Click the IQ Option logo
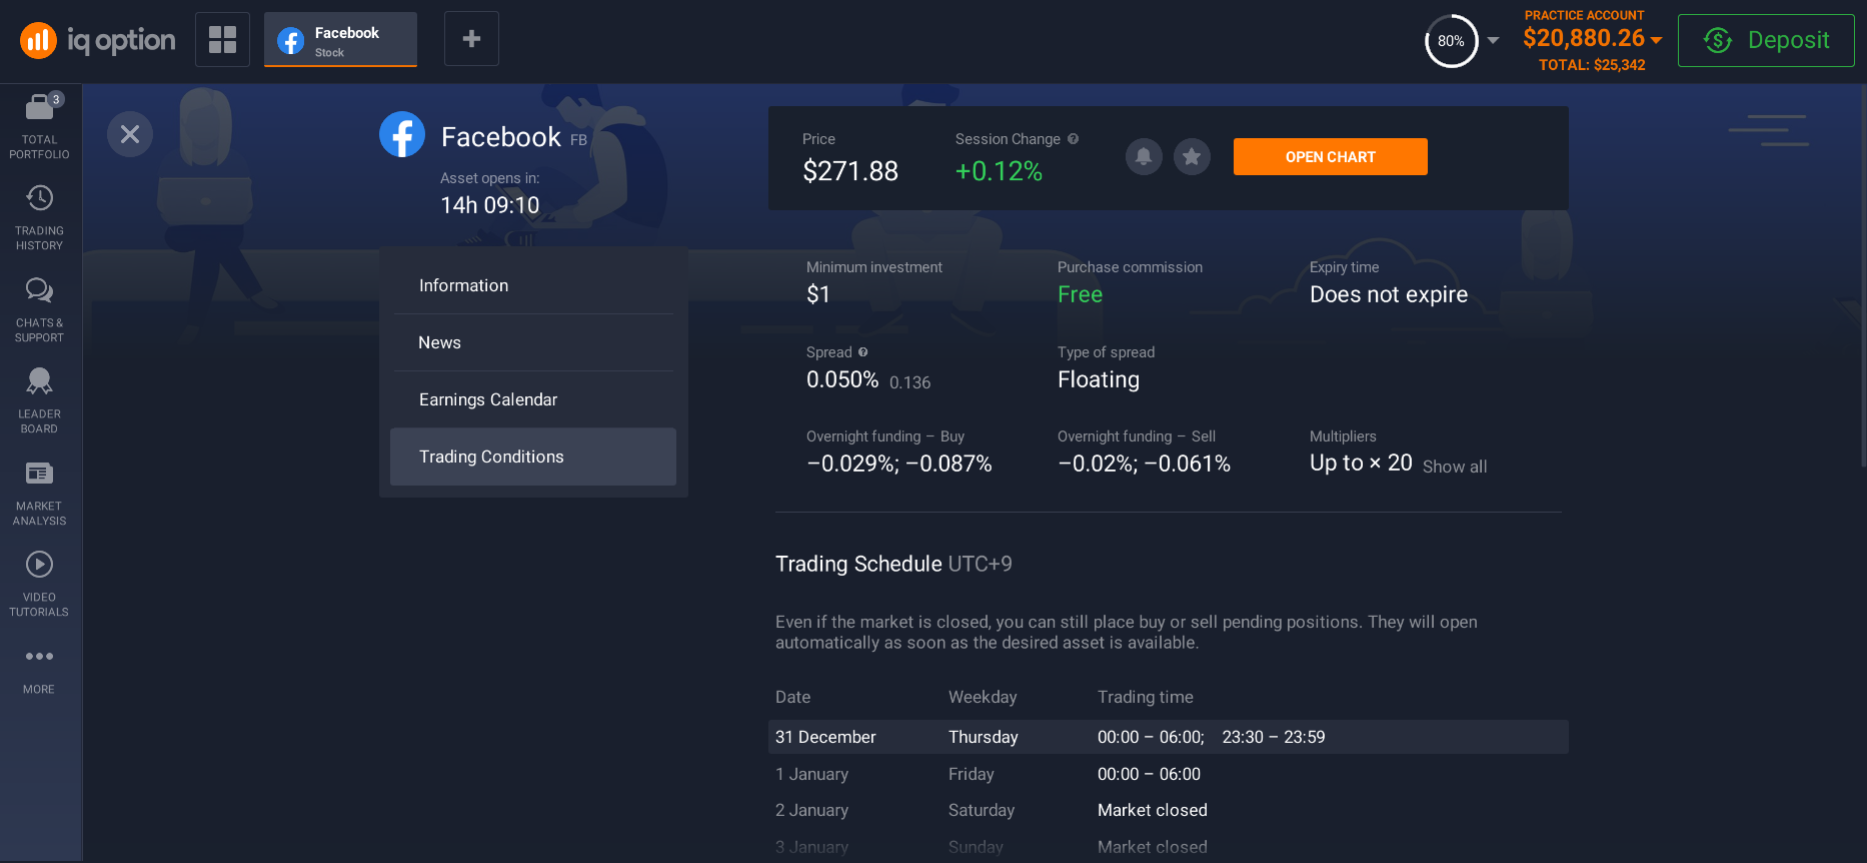This screenshot has width=1867, height=863. pos(97,40)
